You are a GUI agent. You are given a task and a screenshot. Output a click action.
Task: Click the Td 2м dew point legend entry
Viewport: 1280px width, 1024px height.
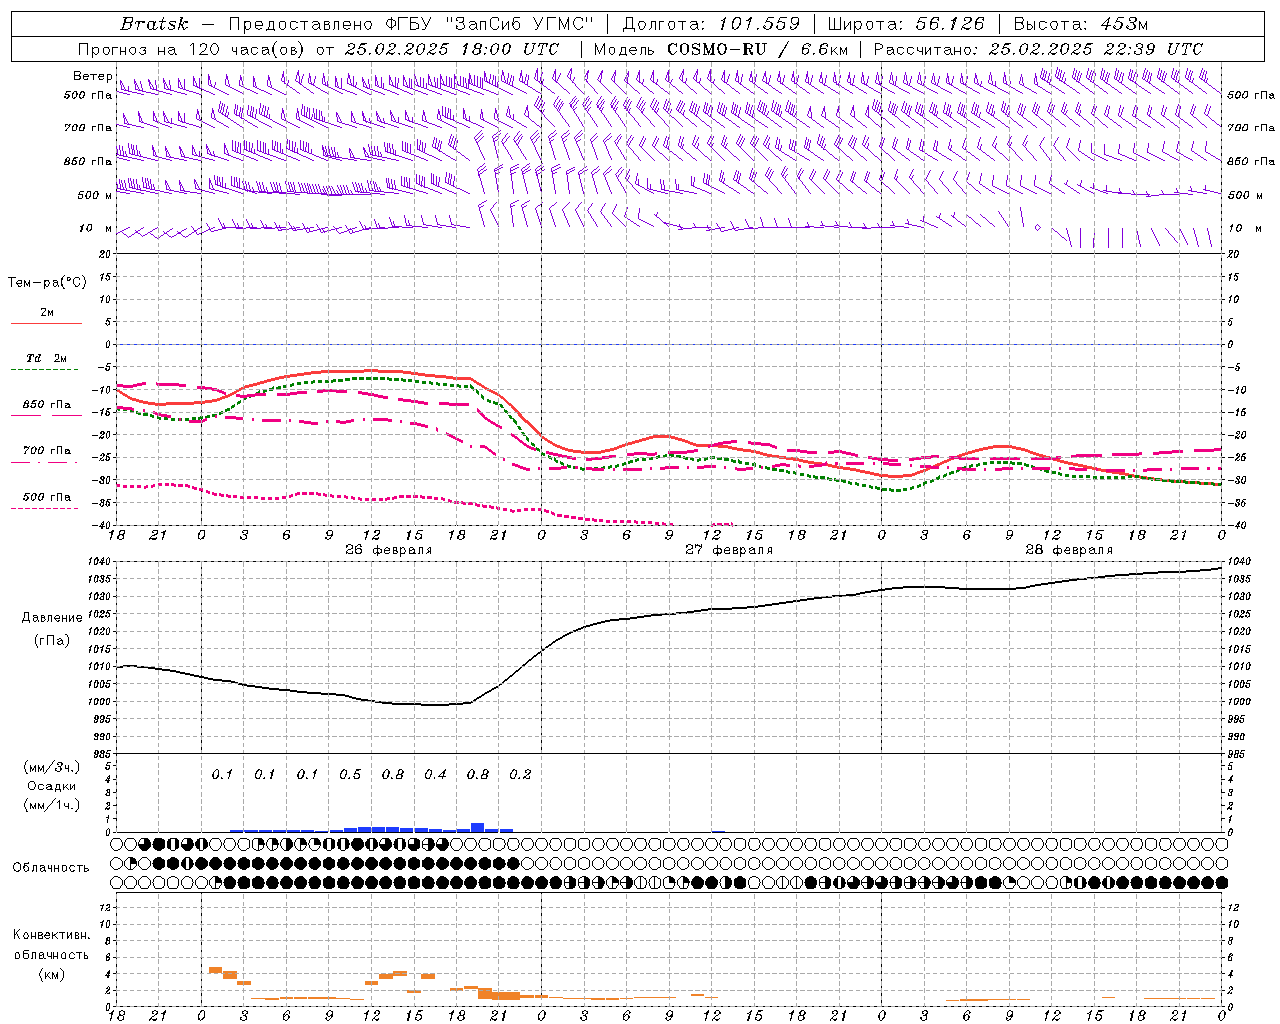[46, 358]
